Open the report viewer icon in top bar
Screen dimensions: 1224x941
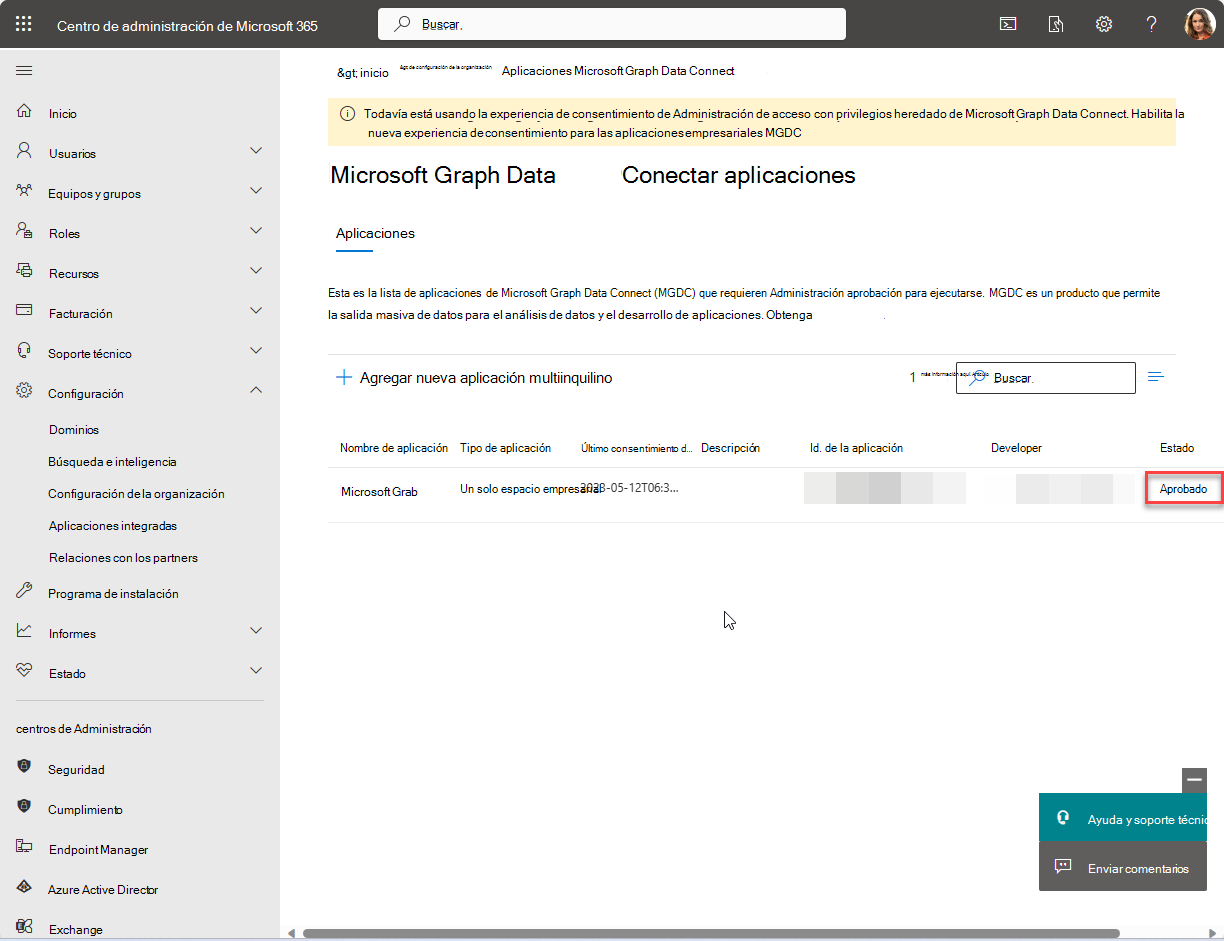[x=1056, y=23]
